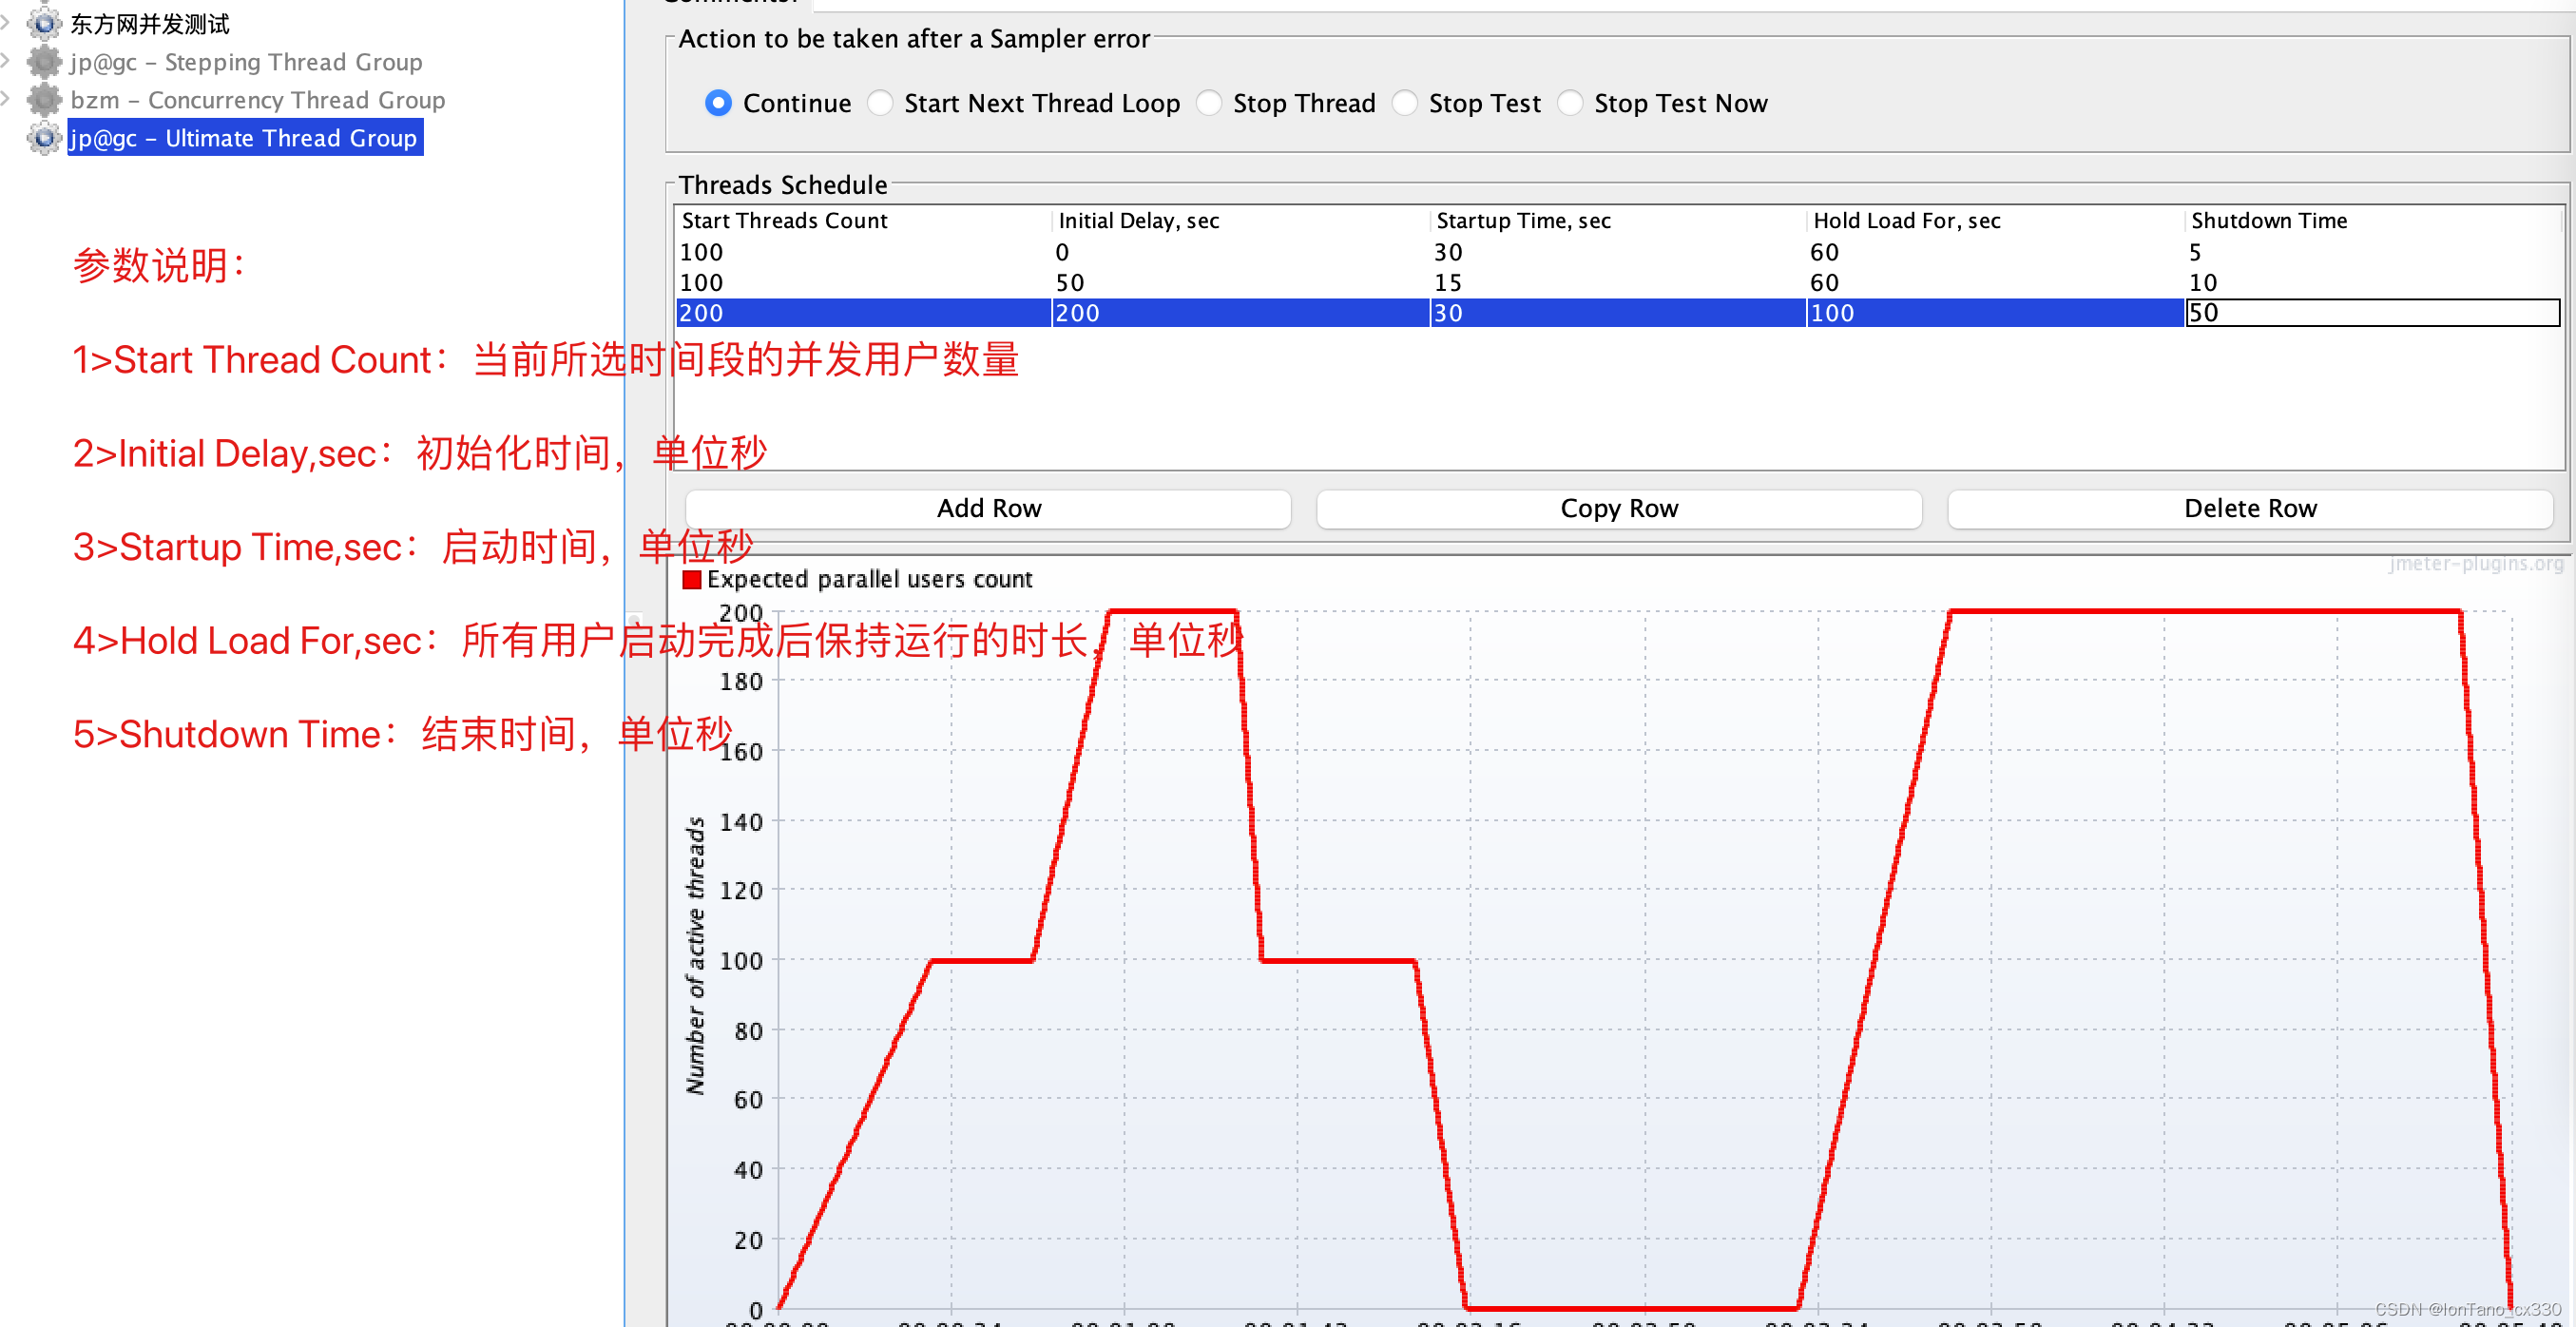Select the Stop Test Now option
Image resolution: width=2576 pixels, height=1327 pixels.
pos(1570,103)
